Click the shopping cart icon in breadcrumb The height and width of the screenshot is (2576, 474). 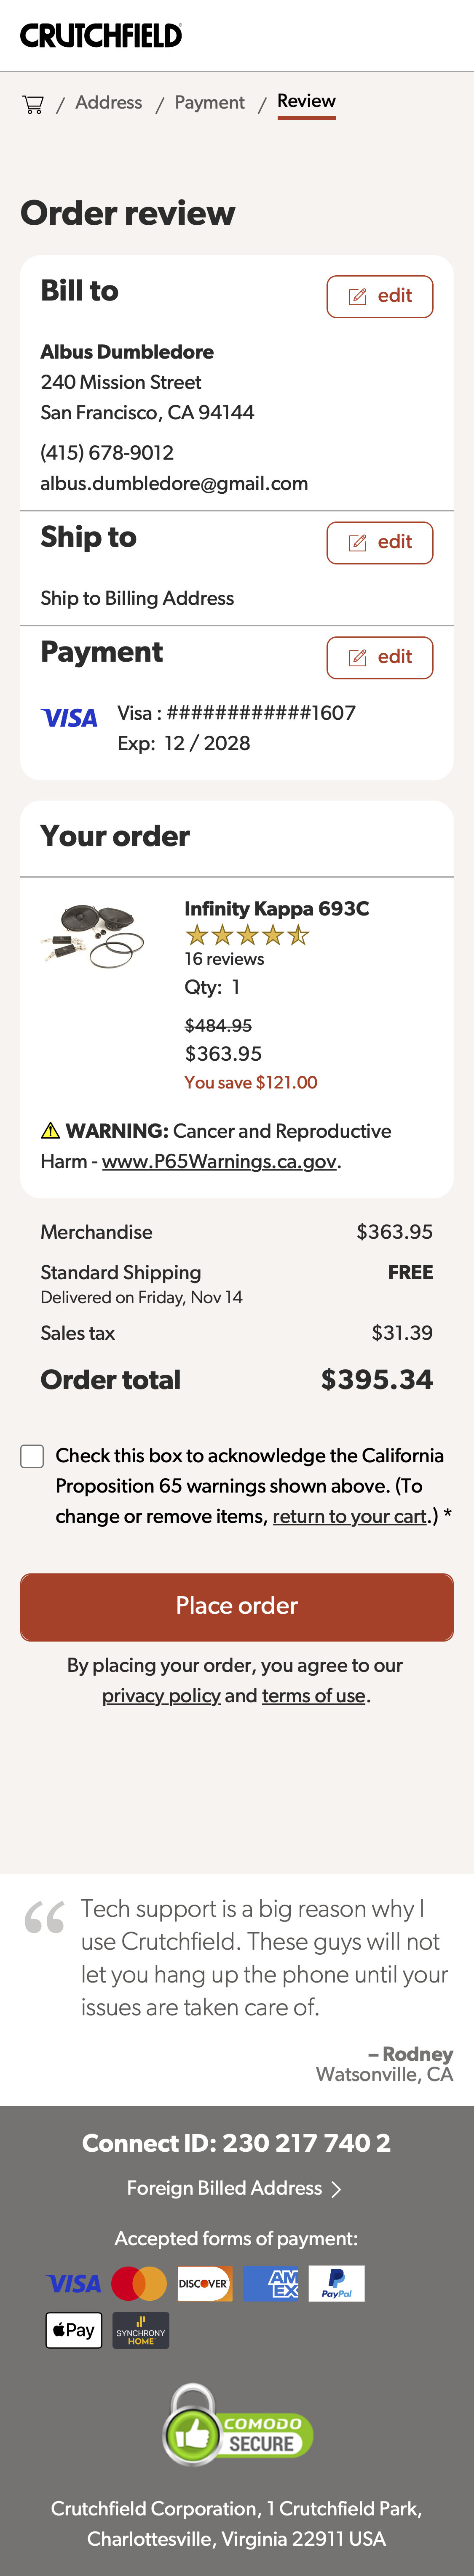tap(33, 104)
